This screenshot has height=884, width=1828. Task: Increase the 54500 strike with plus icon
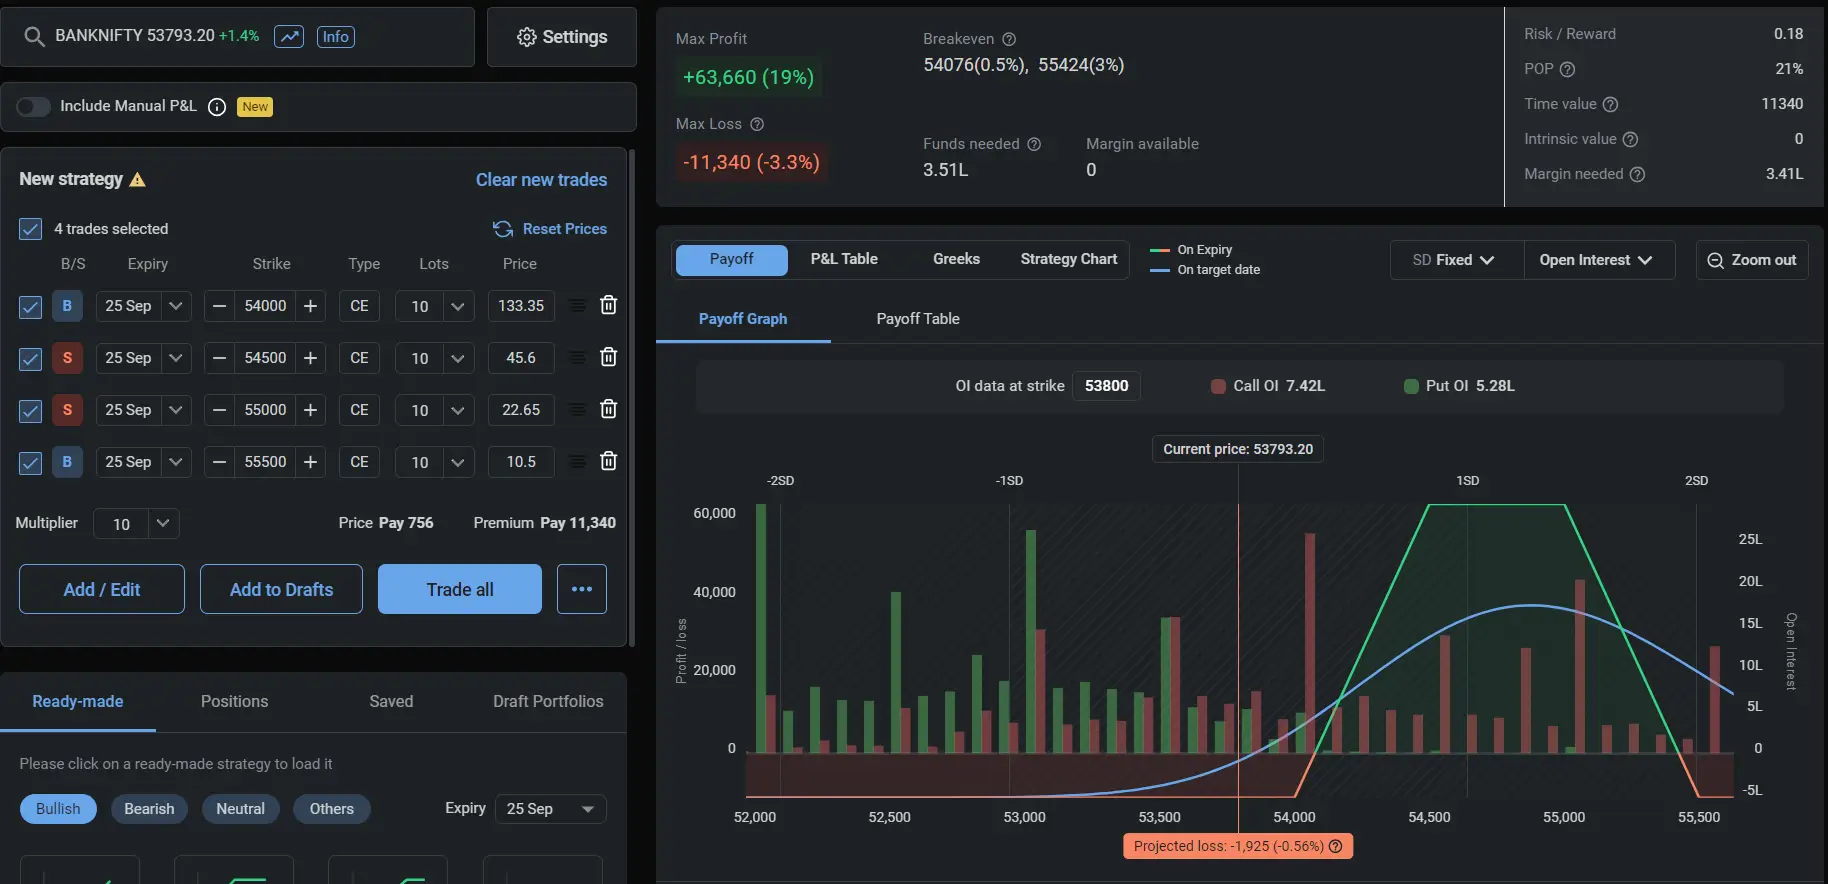coord(310,358)
